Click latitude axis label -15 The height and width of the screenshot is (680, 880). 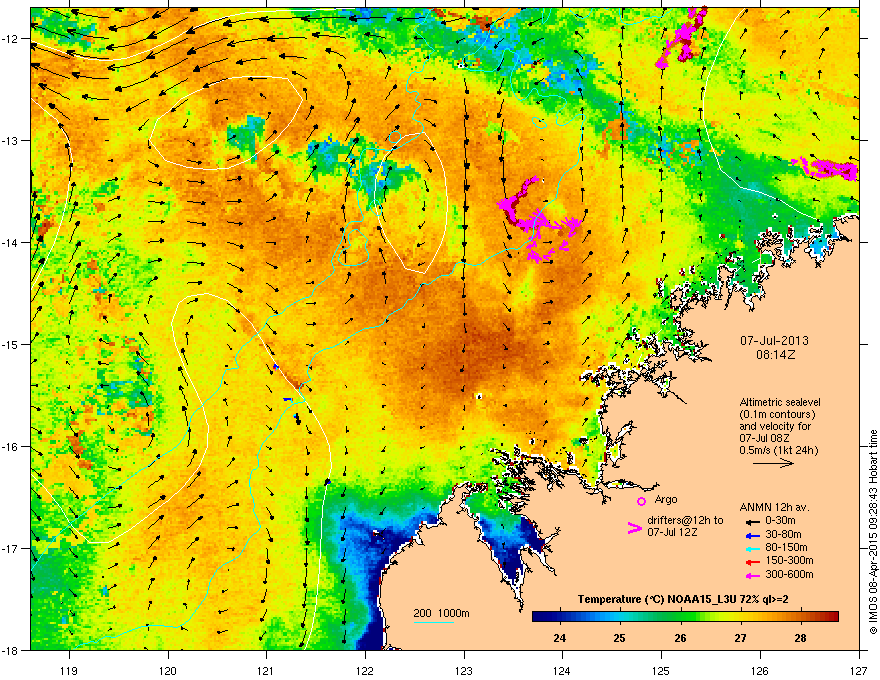coord(10,344)
